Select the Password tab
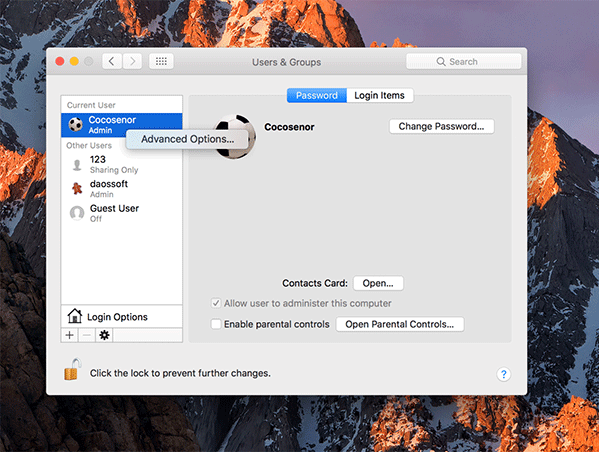This screenshot has height=452, width=599. coord(317,95)
